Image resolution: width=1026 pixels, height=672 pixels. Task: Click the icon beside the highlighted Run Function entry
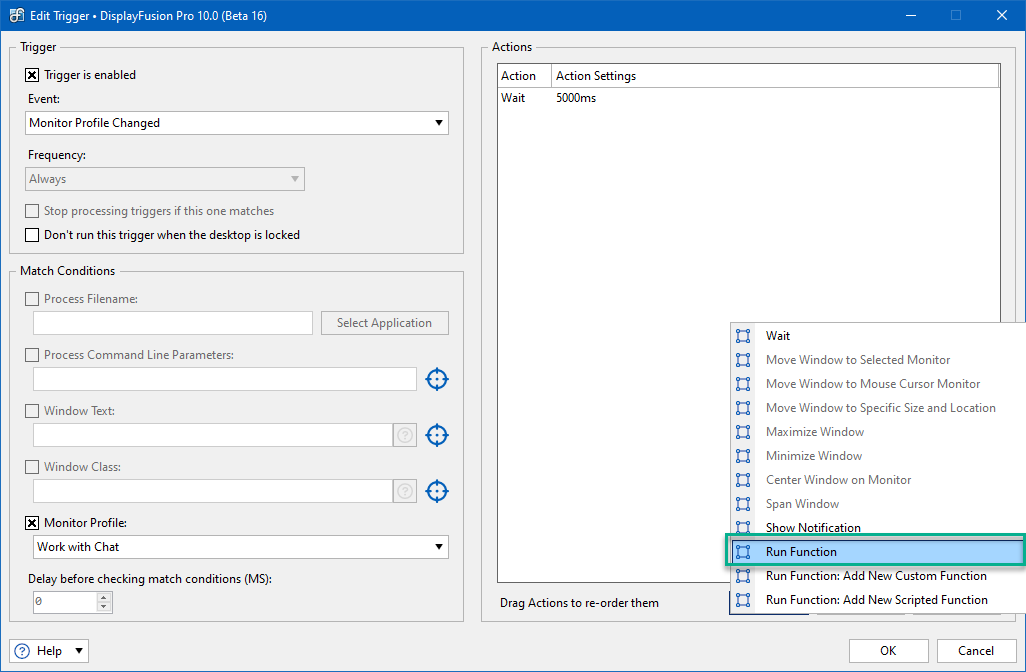tap(743, 552)
